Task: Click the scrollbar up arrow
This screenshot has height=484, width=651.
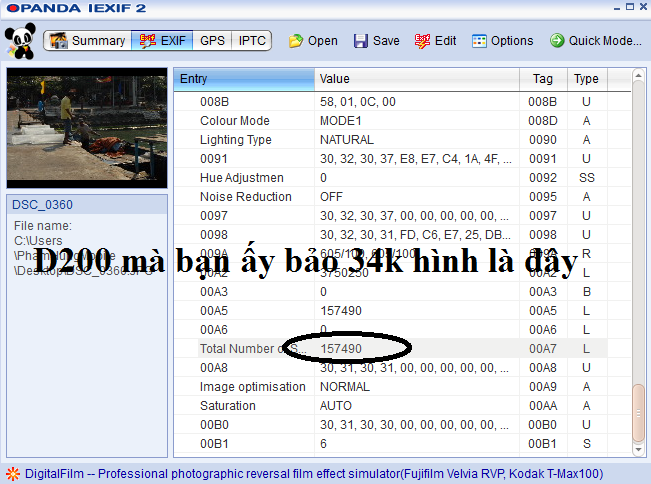Action: [x=638, y=76]
